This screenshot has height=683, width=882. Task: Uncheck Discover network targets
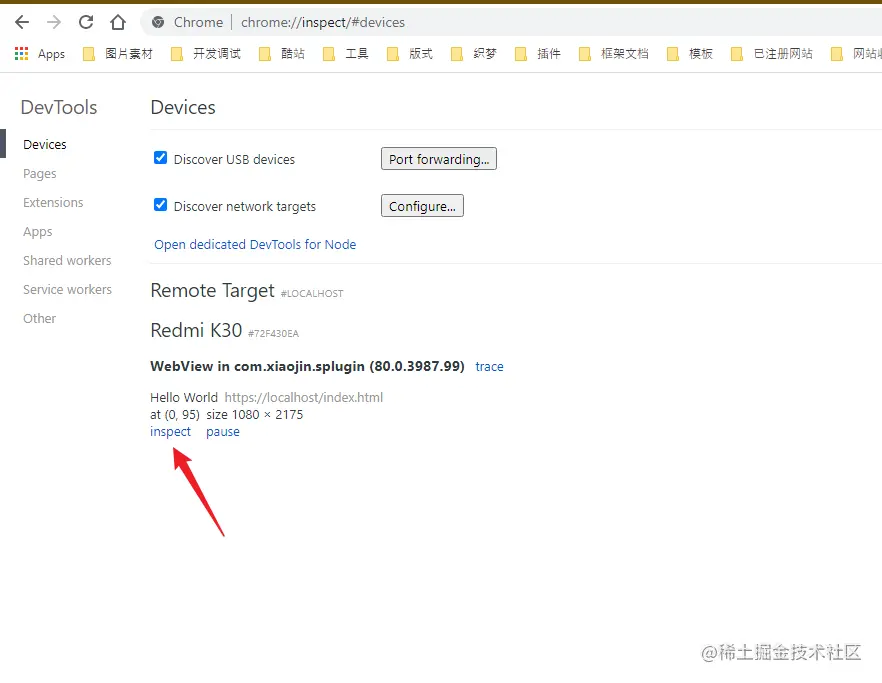tap(160, 205)
